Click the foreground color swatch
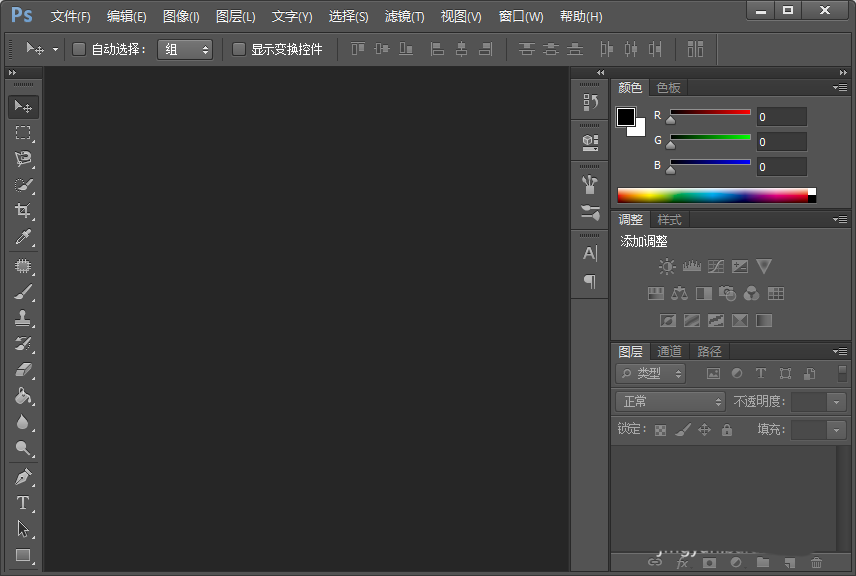This screenshot has width=856, height=576. [x=626, y=117]
